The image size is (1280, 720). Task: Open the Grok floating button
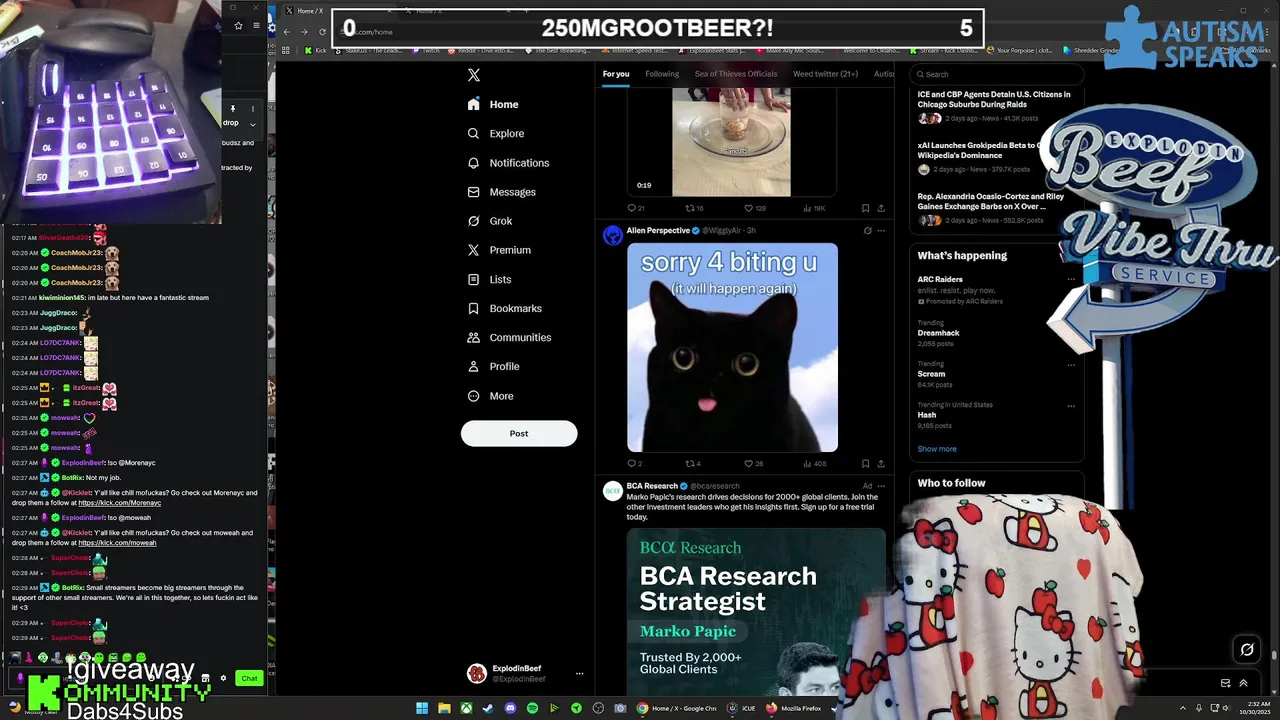tap(1247, 650)
